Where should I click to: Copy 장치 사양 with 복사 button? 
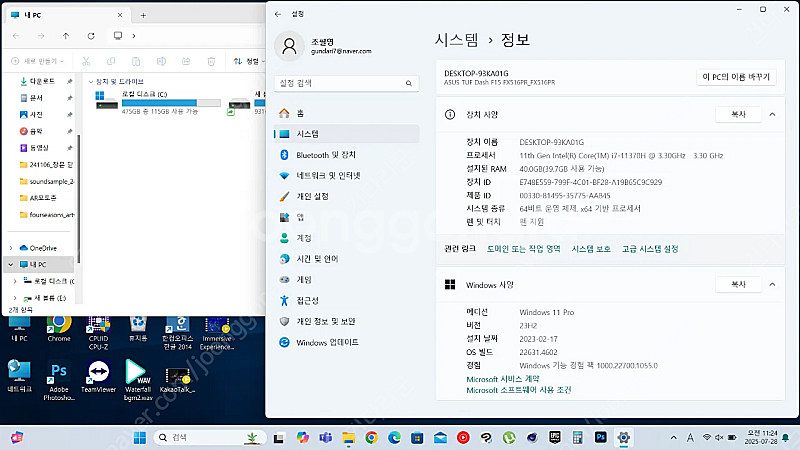coord(738,114)
